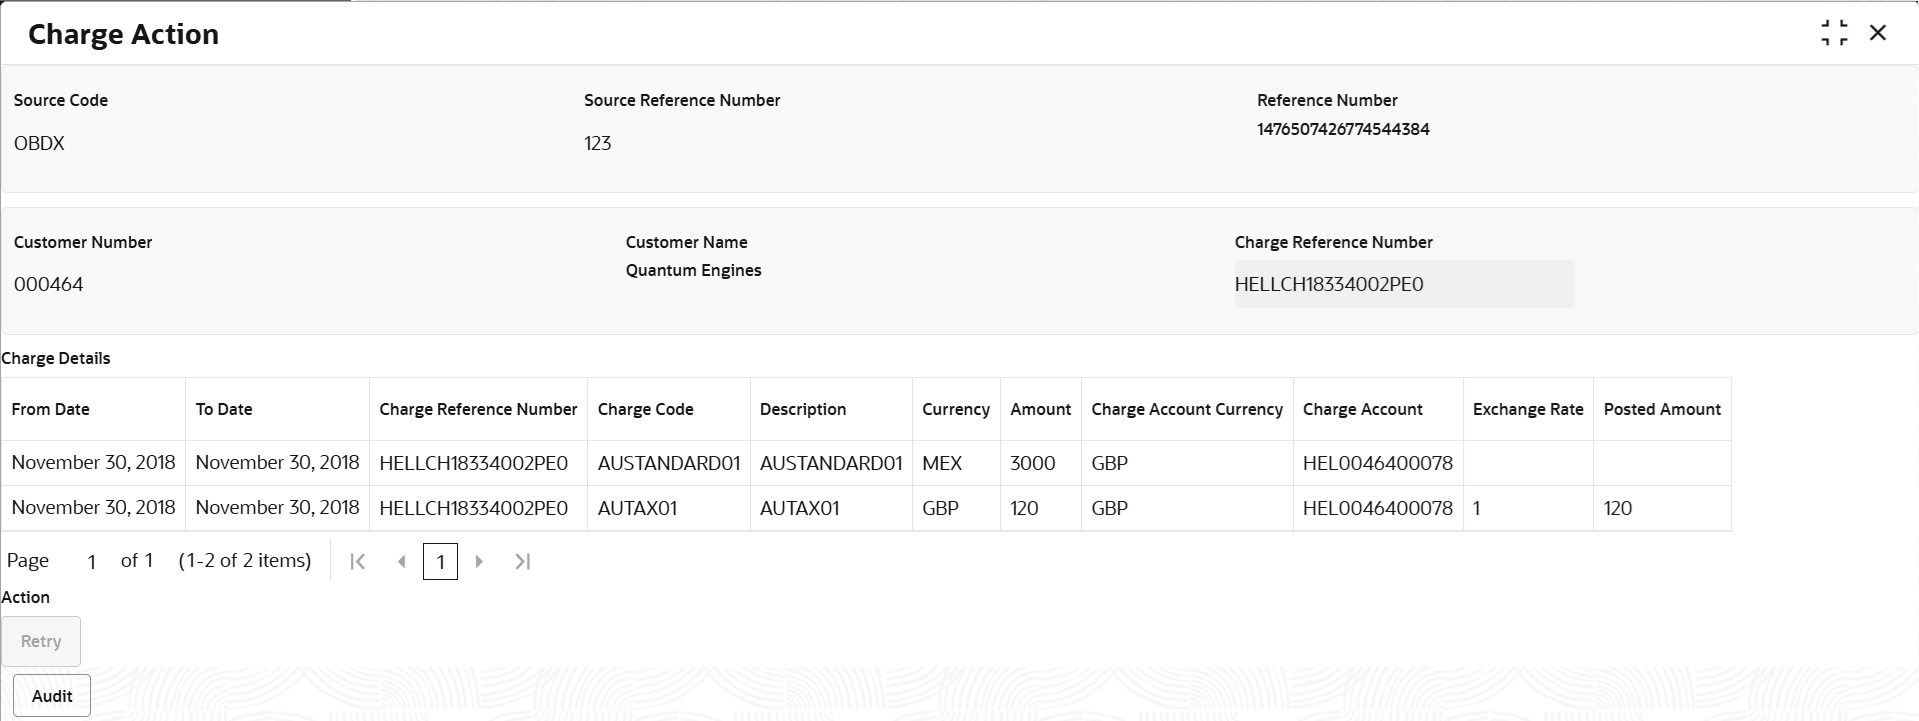Click the MEX currency cell

[942, 463]
